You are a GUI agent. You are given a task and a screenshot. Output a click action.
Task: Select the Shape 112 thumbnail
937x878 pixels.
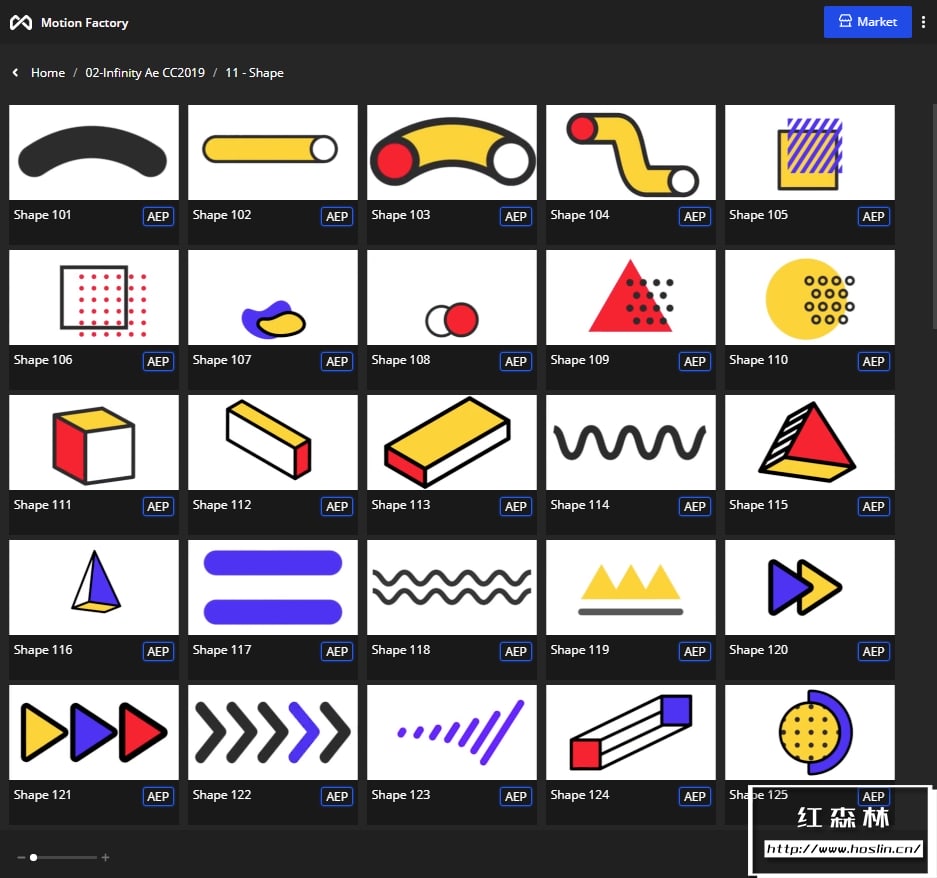[x=272, y=442]
